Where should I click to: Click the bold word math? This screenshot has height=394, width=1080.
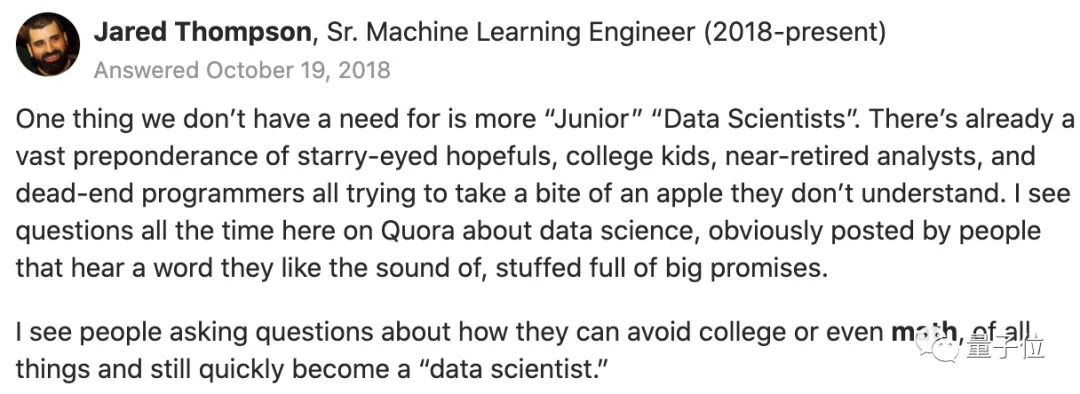coord(926,333)
